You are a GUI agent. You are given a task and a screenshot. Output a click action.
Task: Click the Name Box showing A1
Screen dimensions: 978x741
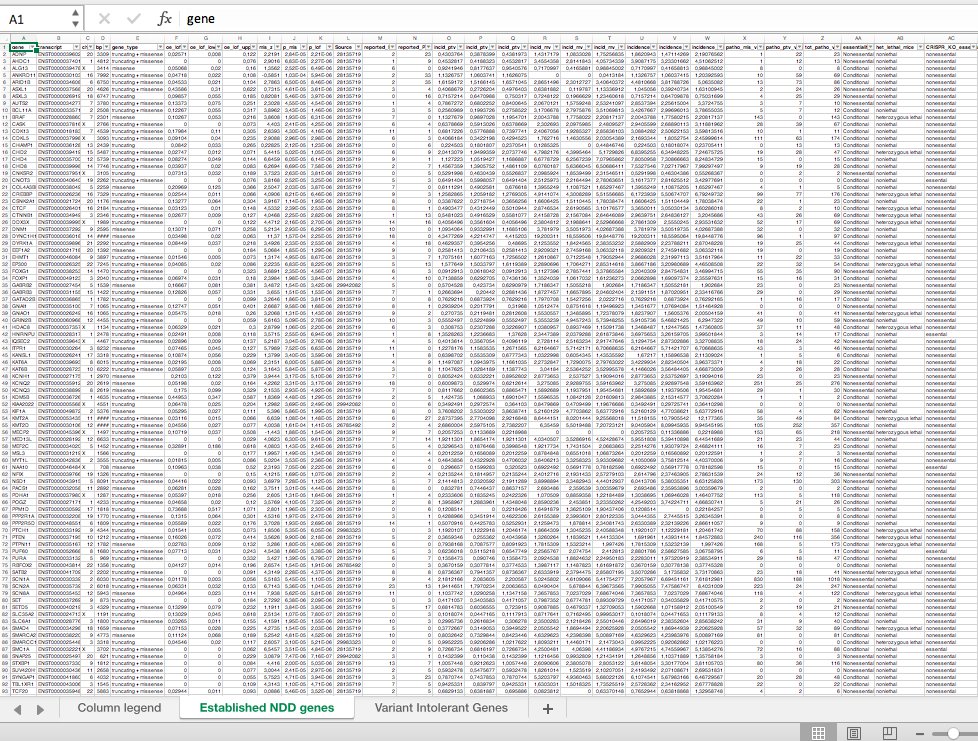(x=36, y=19)
